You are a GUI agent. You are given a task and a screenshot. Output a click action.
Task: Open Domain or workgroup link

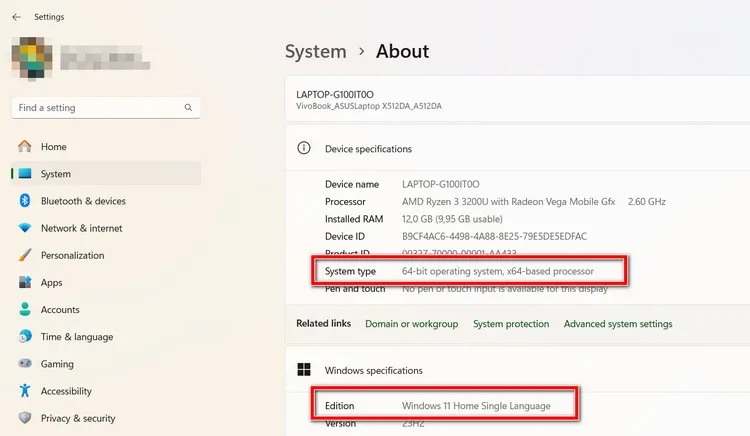(411, 324)
